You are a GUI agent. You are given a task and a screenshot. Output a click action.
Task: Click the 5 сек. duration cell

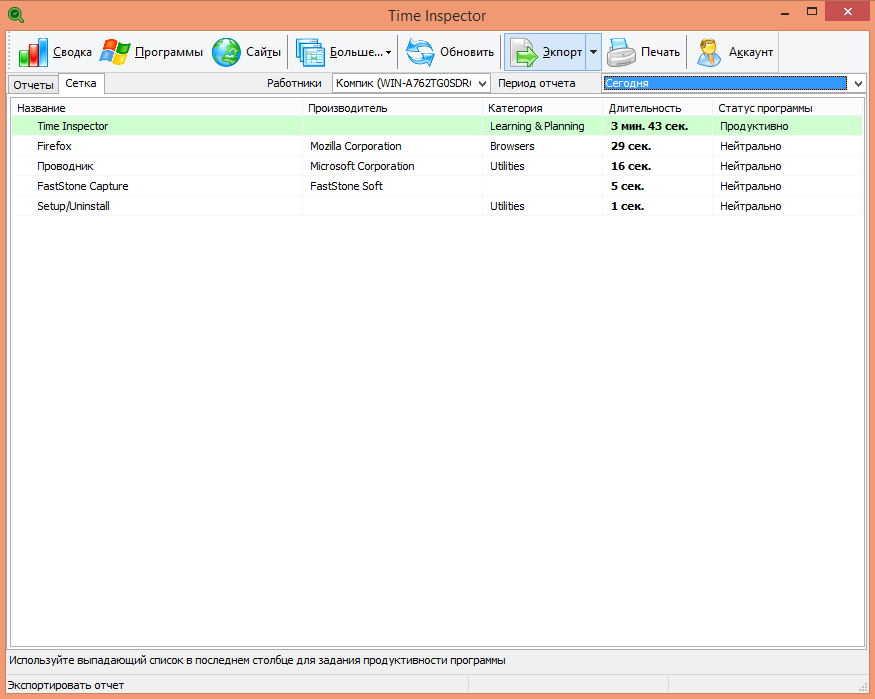(627, 186)
